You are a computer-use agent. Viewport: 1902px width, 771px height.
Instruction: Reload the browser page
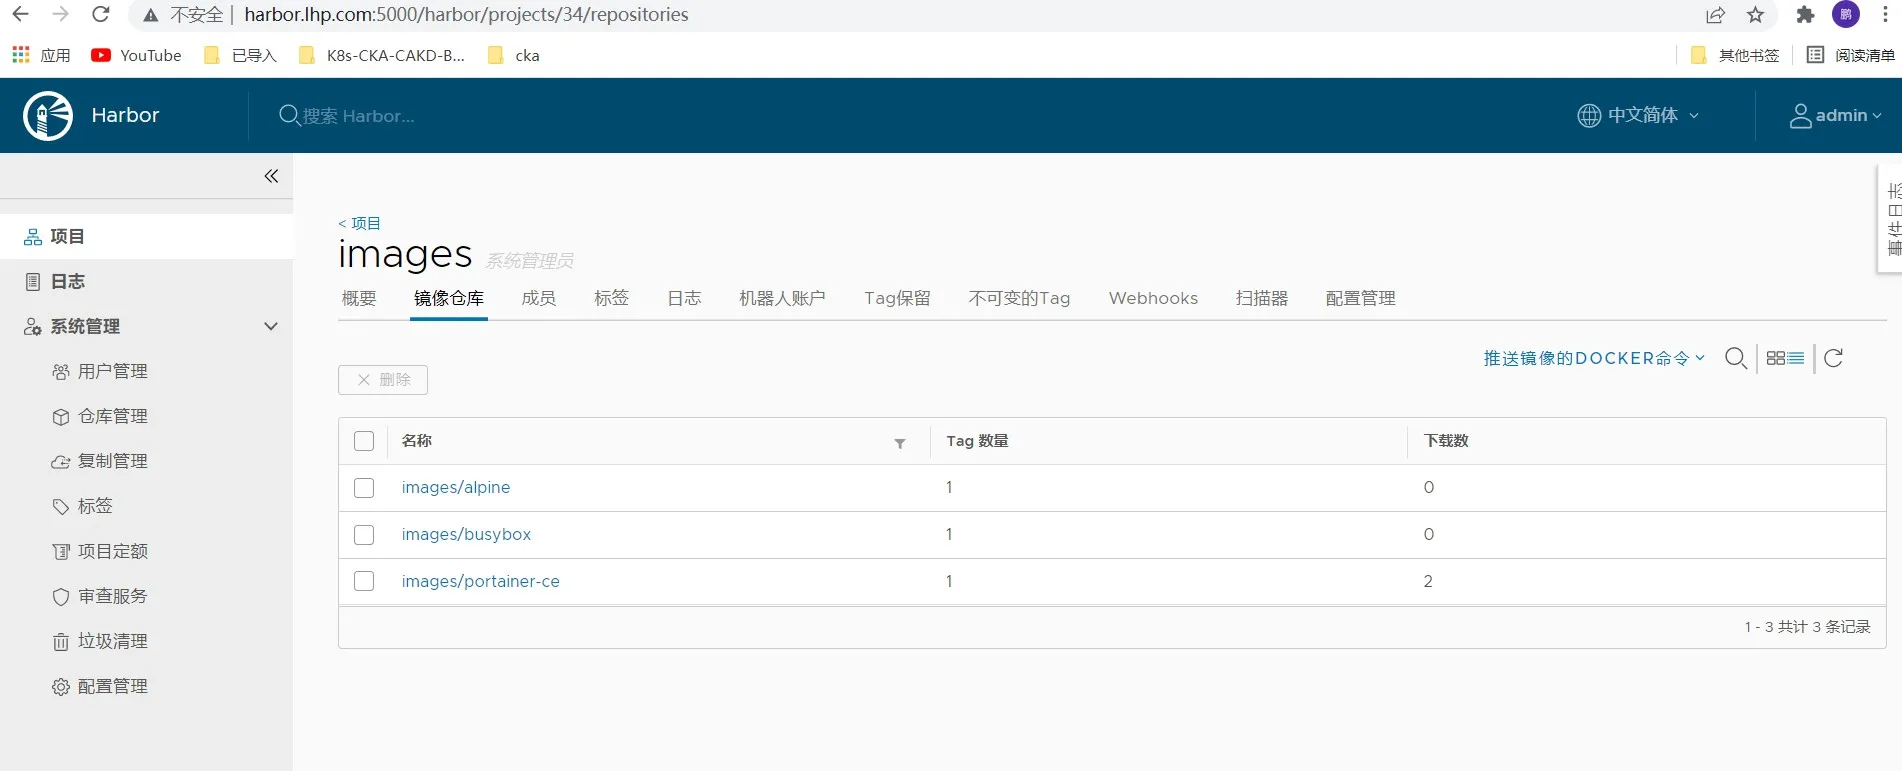[x=100, y=14]
